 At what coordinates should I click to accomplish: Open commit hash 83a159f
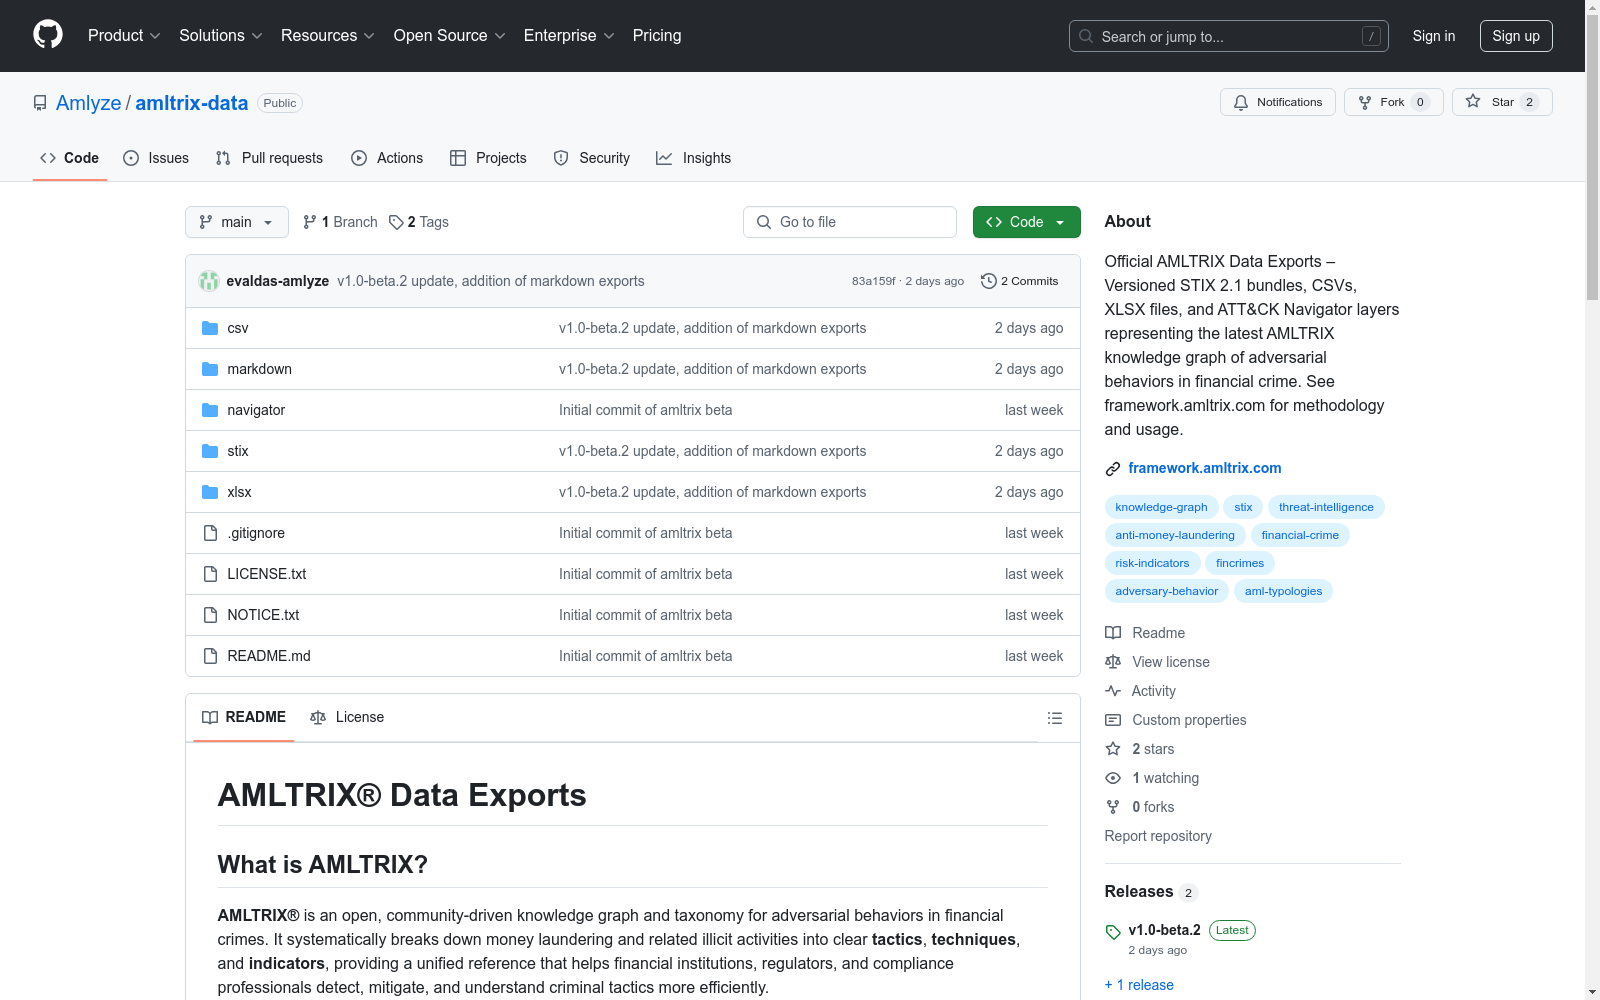click(873, 281)
